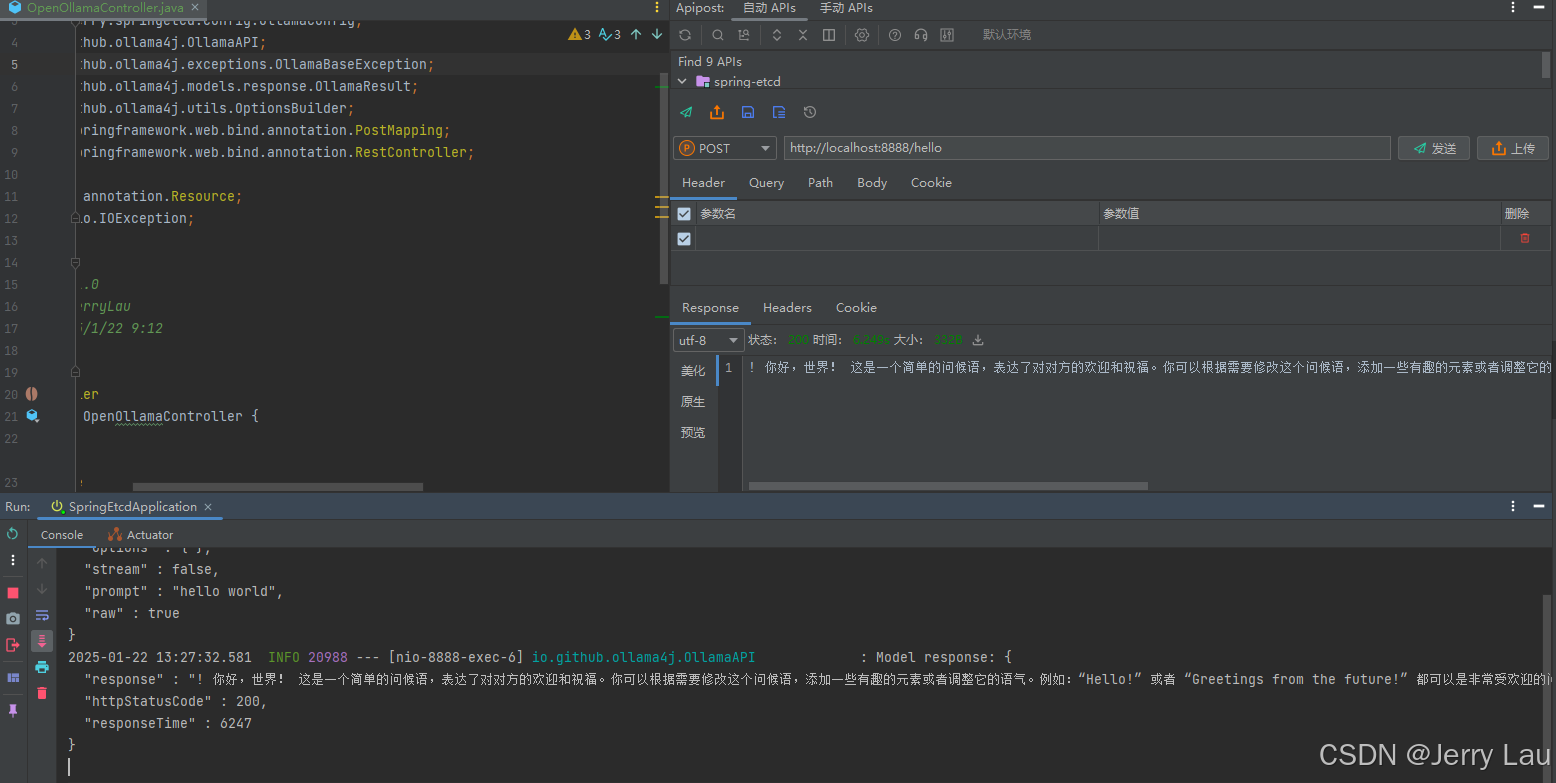Image resolution: width=1556 pixels, height=783 pixels.
Task: Click response horizontal scrollbar
Action: tap(948, 486)
